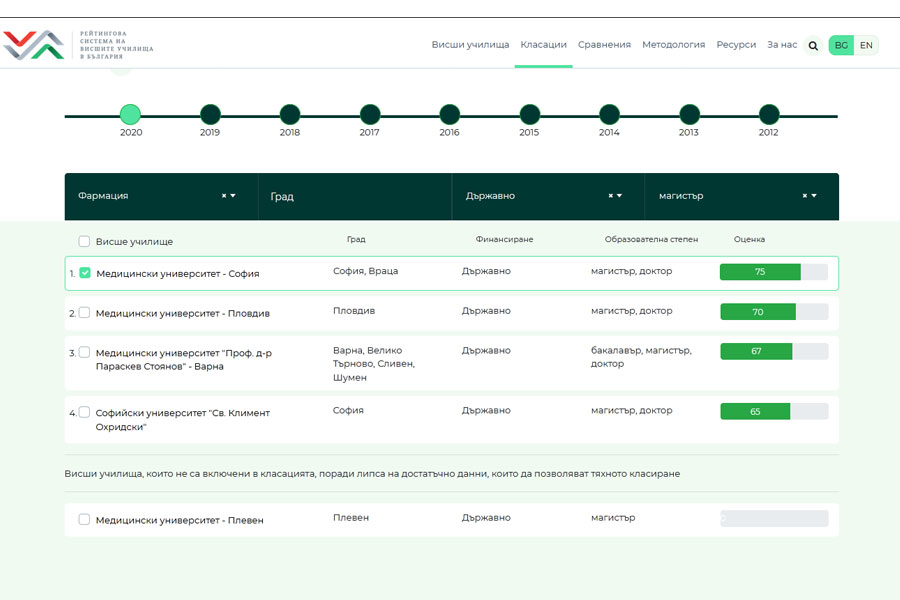Open Медицински университет - София link
Image resolution: width=900 pixels, height=600 pixels.
[178, 274]
